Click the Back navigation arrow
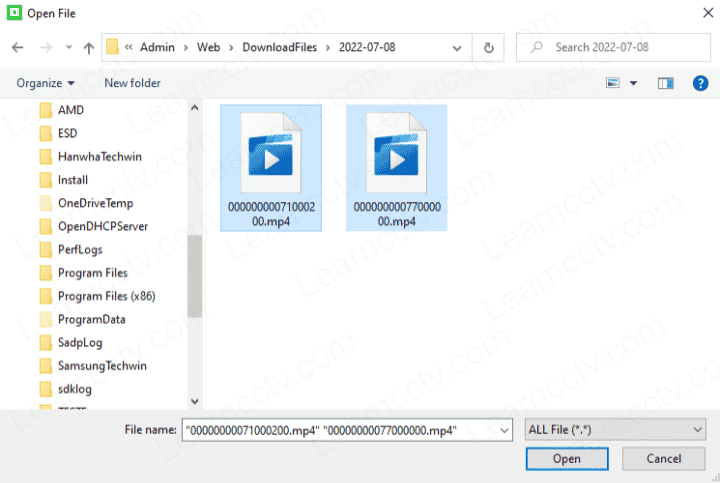This screenshot has height=483, width=720. pos(18,47)
